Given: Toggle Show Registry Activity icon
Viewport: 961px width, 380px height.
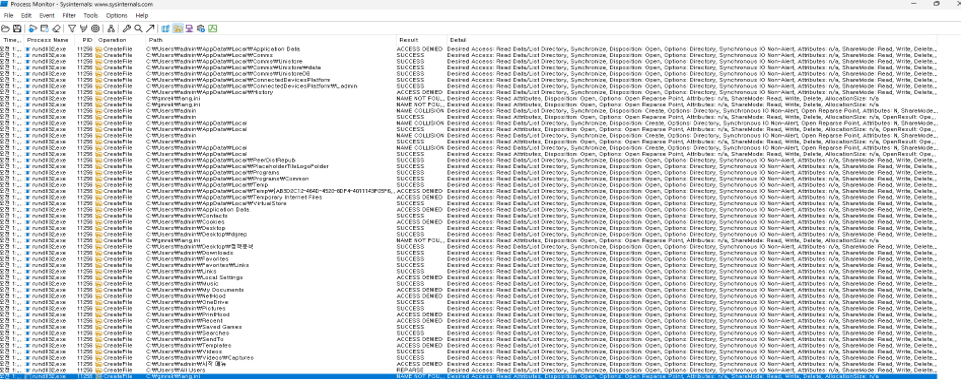Looking at the screenshot, I should point(165,28).
